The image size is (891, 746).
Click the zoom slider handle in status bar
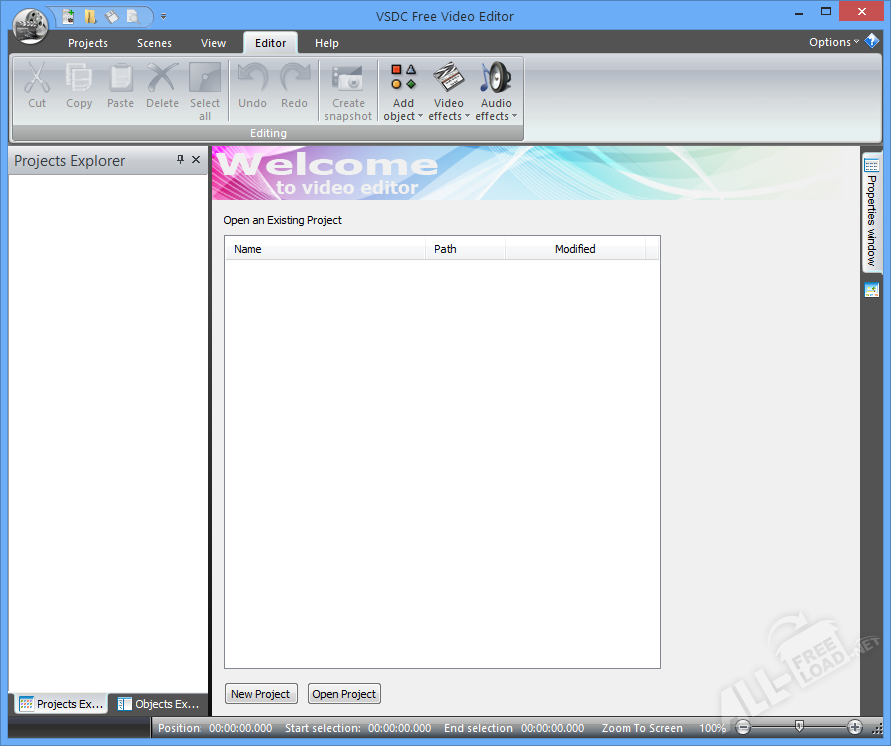[798, 727]
